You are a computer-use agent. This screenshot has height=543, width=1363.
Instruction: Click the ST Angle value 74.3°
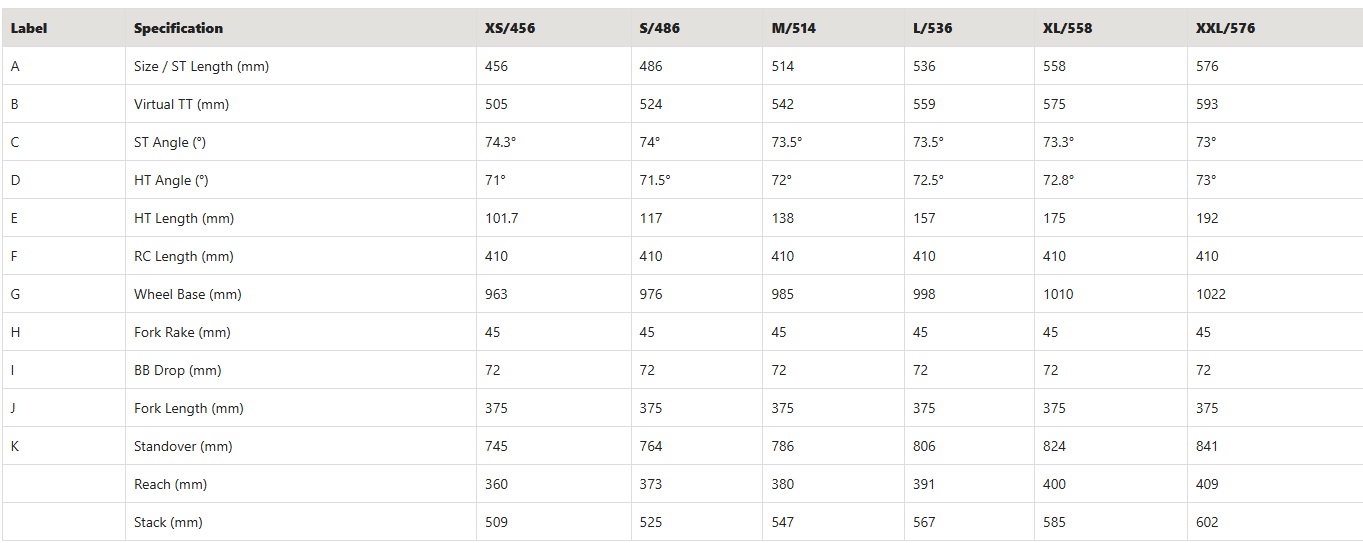click(x=501, y=142)
